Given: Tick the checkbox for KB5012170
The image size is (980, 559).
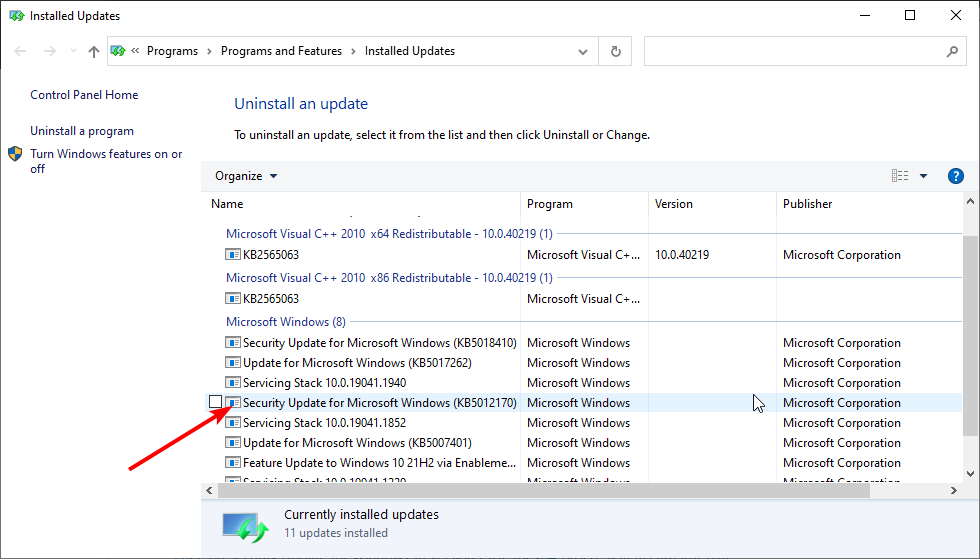Looking at the screenshot, I should (x=215, y=402).
